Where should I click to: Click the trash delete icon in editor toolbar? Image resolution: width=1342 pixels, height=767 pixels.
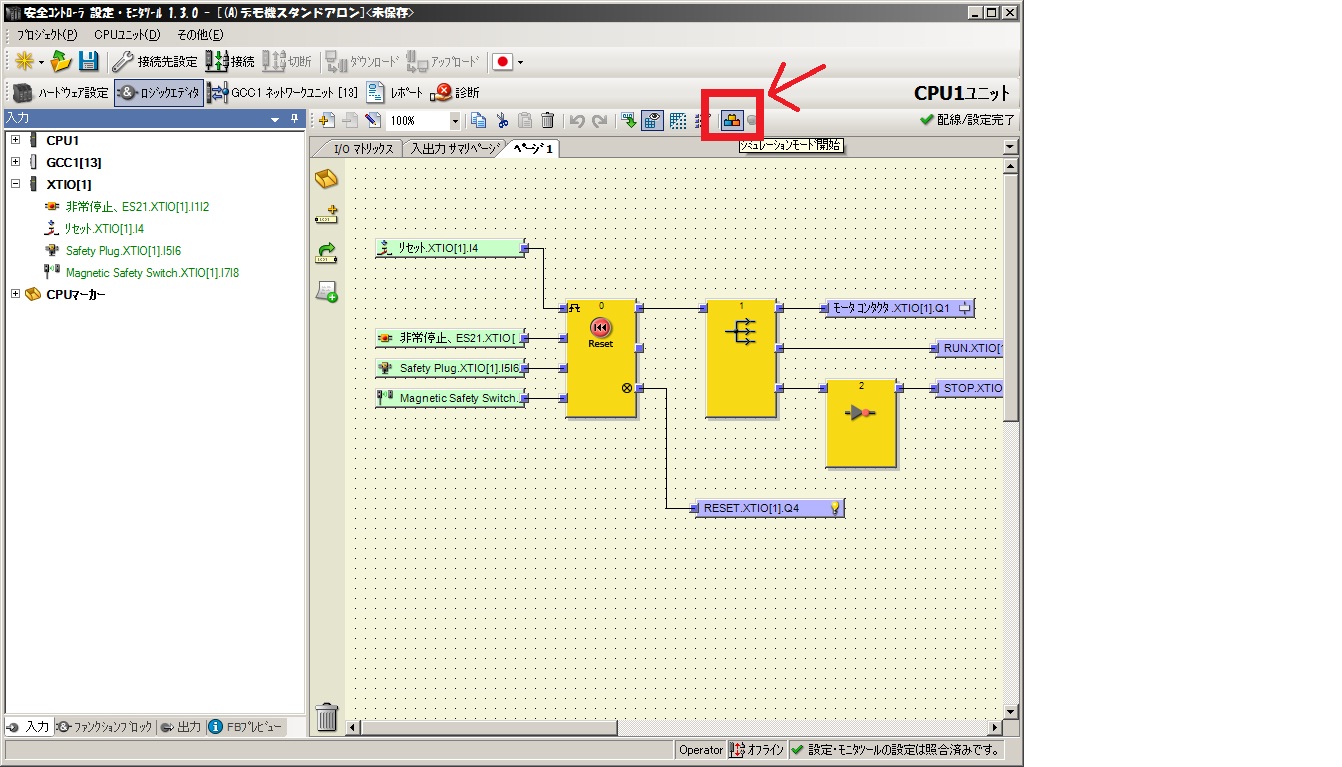click(x=547, y=121)
